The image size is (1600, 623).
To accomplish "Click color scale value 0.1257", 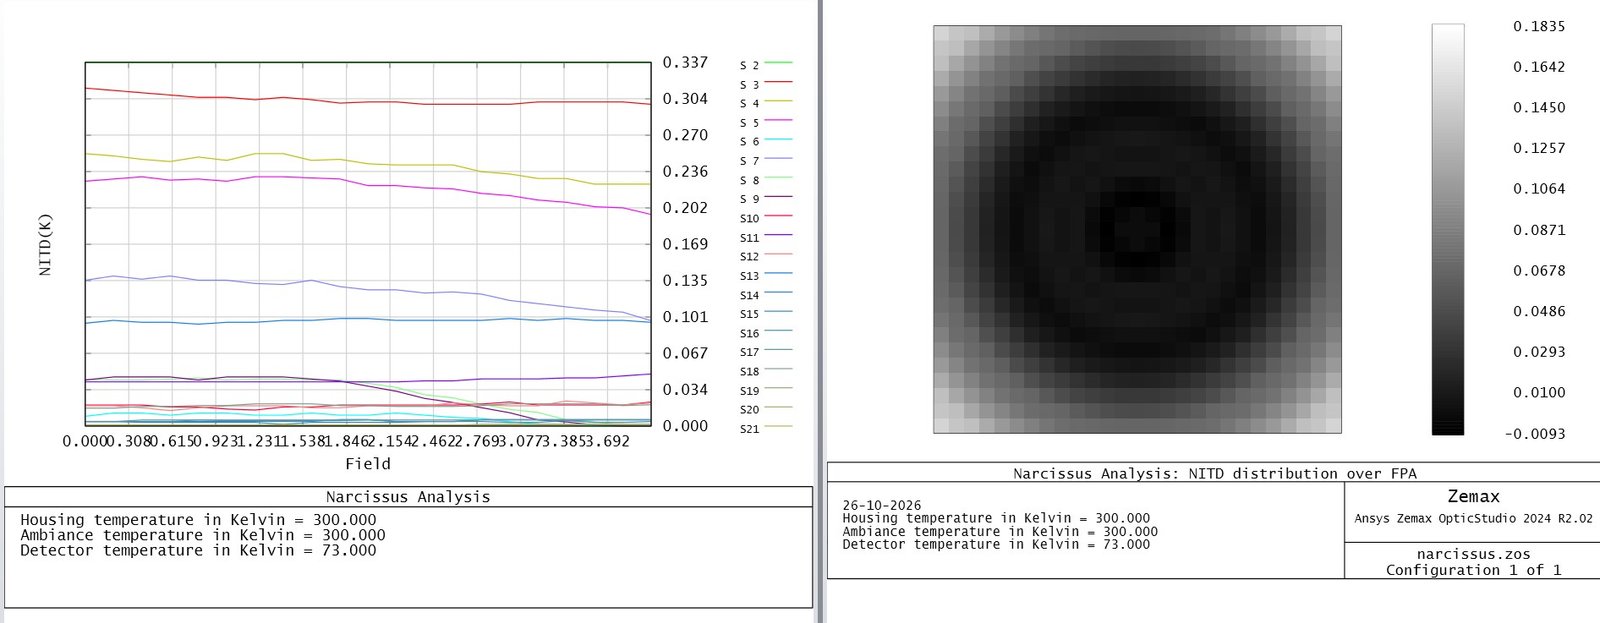I will (x=1539, y=148).
